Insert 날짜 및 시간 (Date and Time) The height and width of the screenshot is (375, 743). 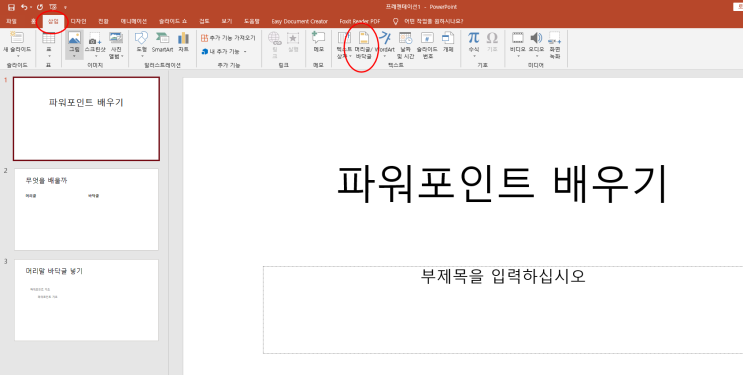(405, 44)
